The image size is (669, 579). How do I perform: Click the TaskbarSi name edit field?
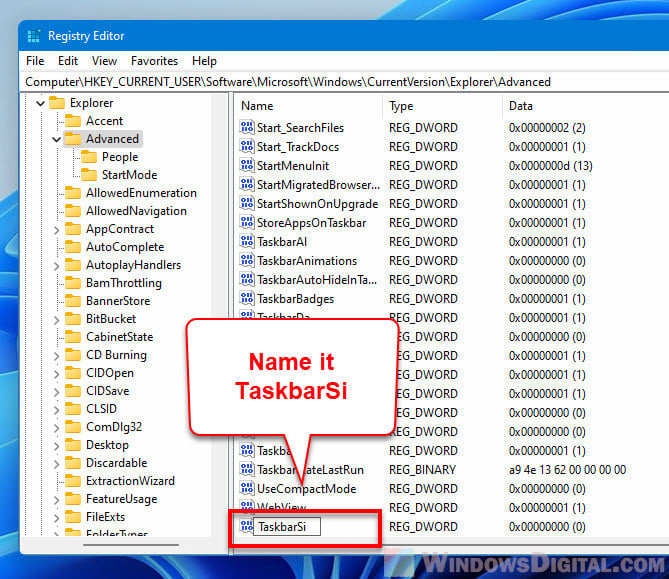point(285,526)
